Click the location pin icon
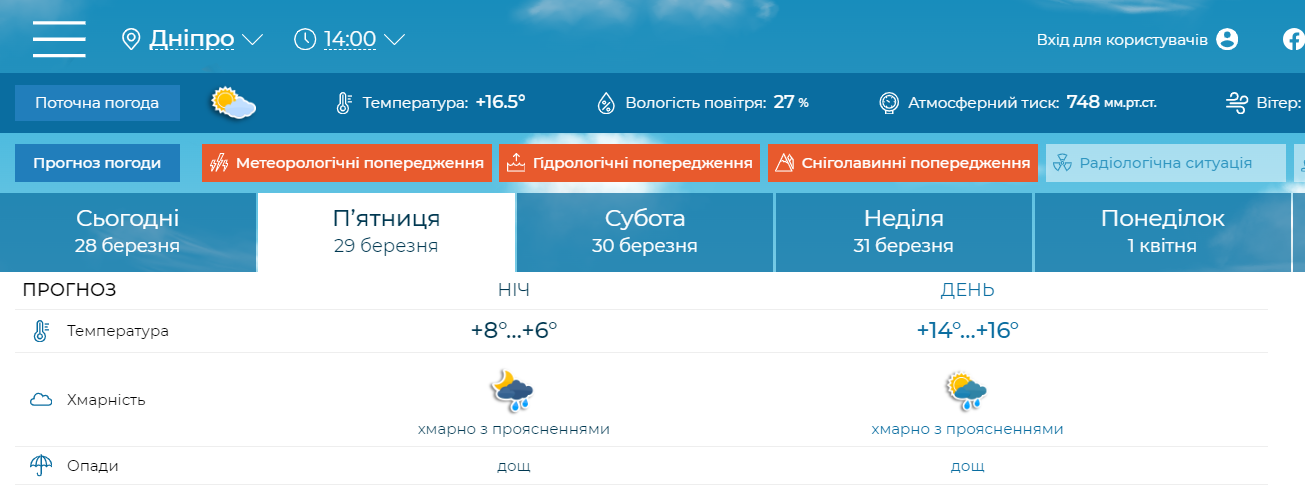 (x=130, y=39)
